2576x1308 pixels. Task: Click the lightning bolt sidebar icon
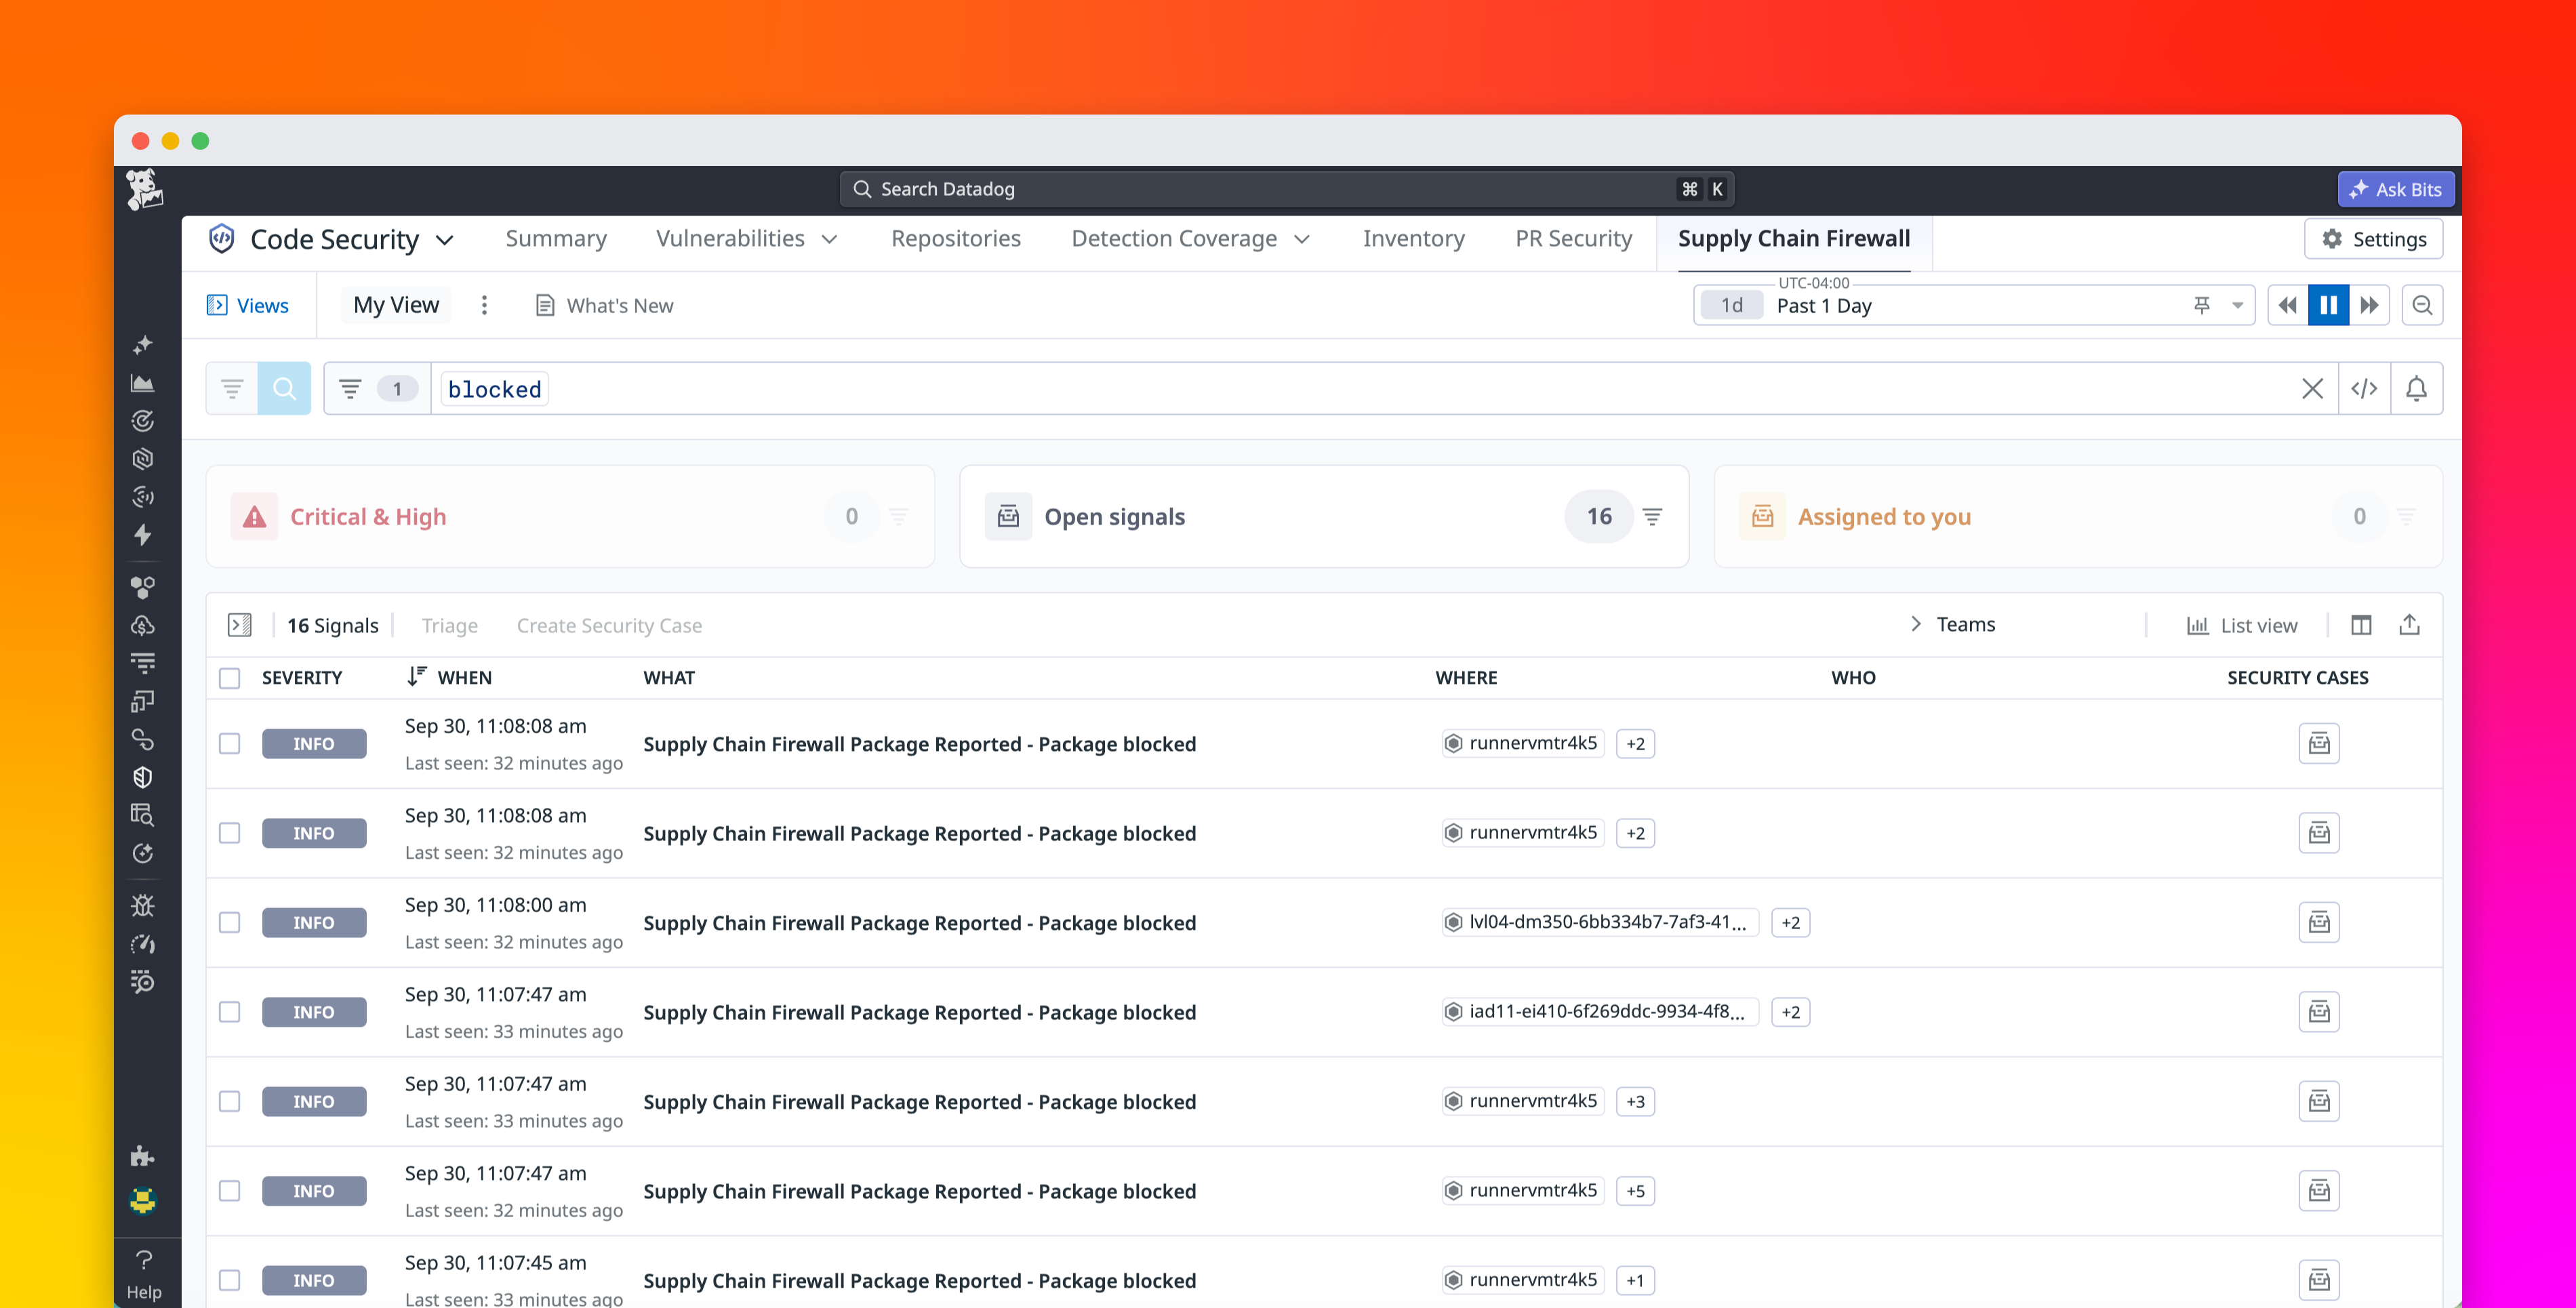[143, 535]
